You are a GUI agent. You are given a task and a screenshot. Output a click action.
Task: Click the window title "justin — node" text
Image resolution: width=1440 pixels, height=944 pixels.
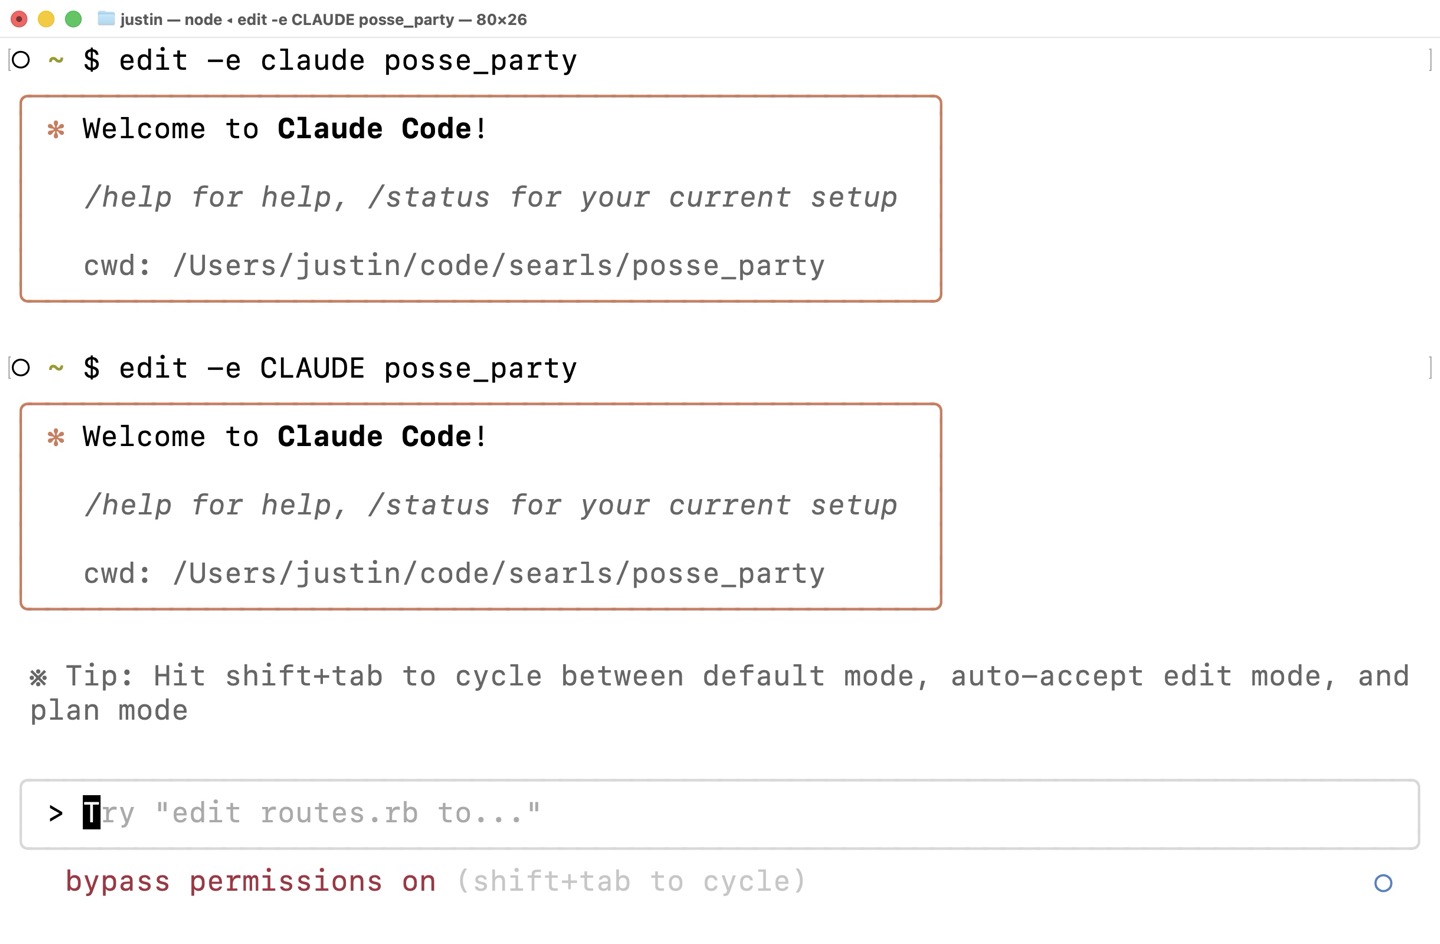170,19
